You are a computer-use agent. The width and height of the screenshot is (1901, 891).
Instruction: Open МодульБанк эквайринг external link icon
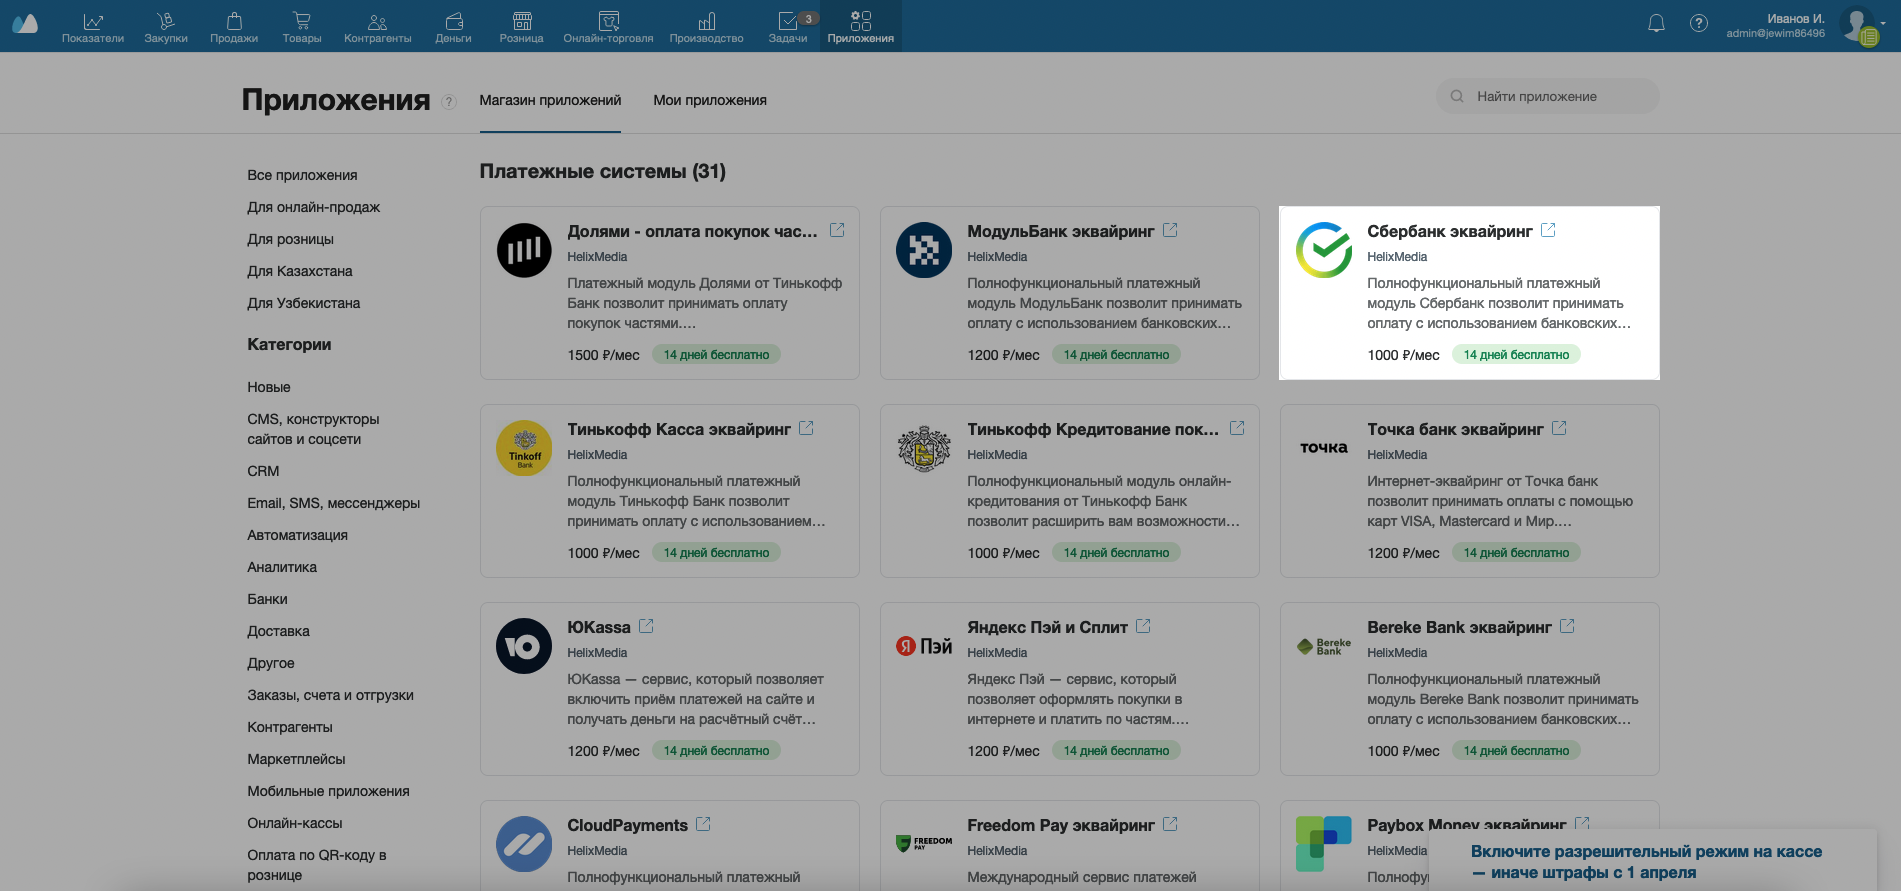(1170, 230)
